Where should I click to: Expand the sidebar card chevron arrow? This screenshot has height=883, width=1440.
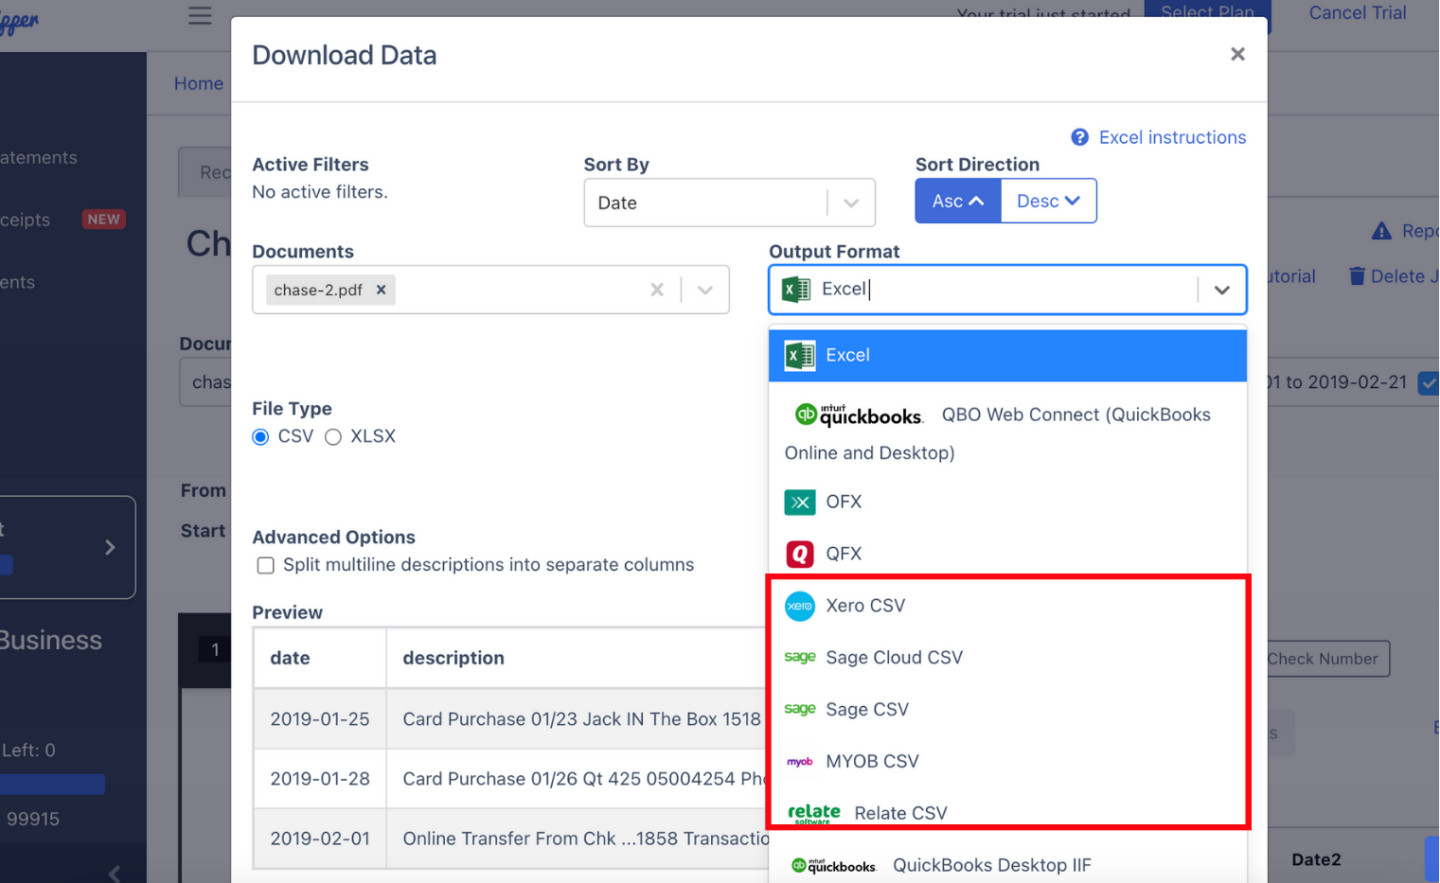[110, 548]
